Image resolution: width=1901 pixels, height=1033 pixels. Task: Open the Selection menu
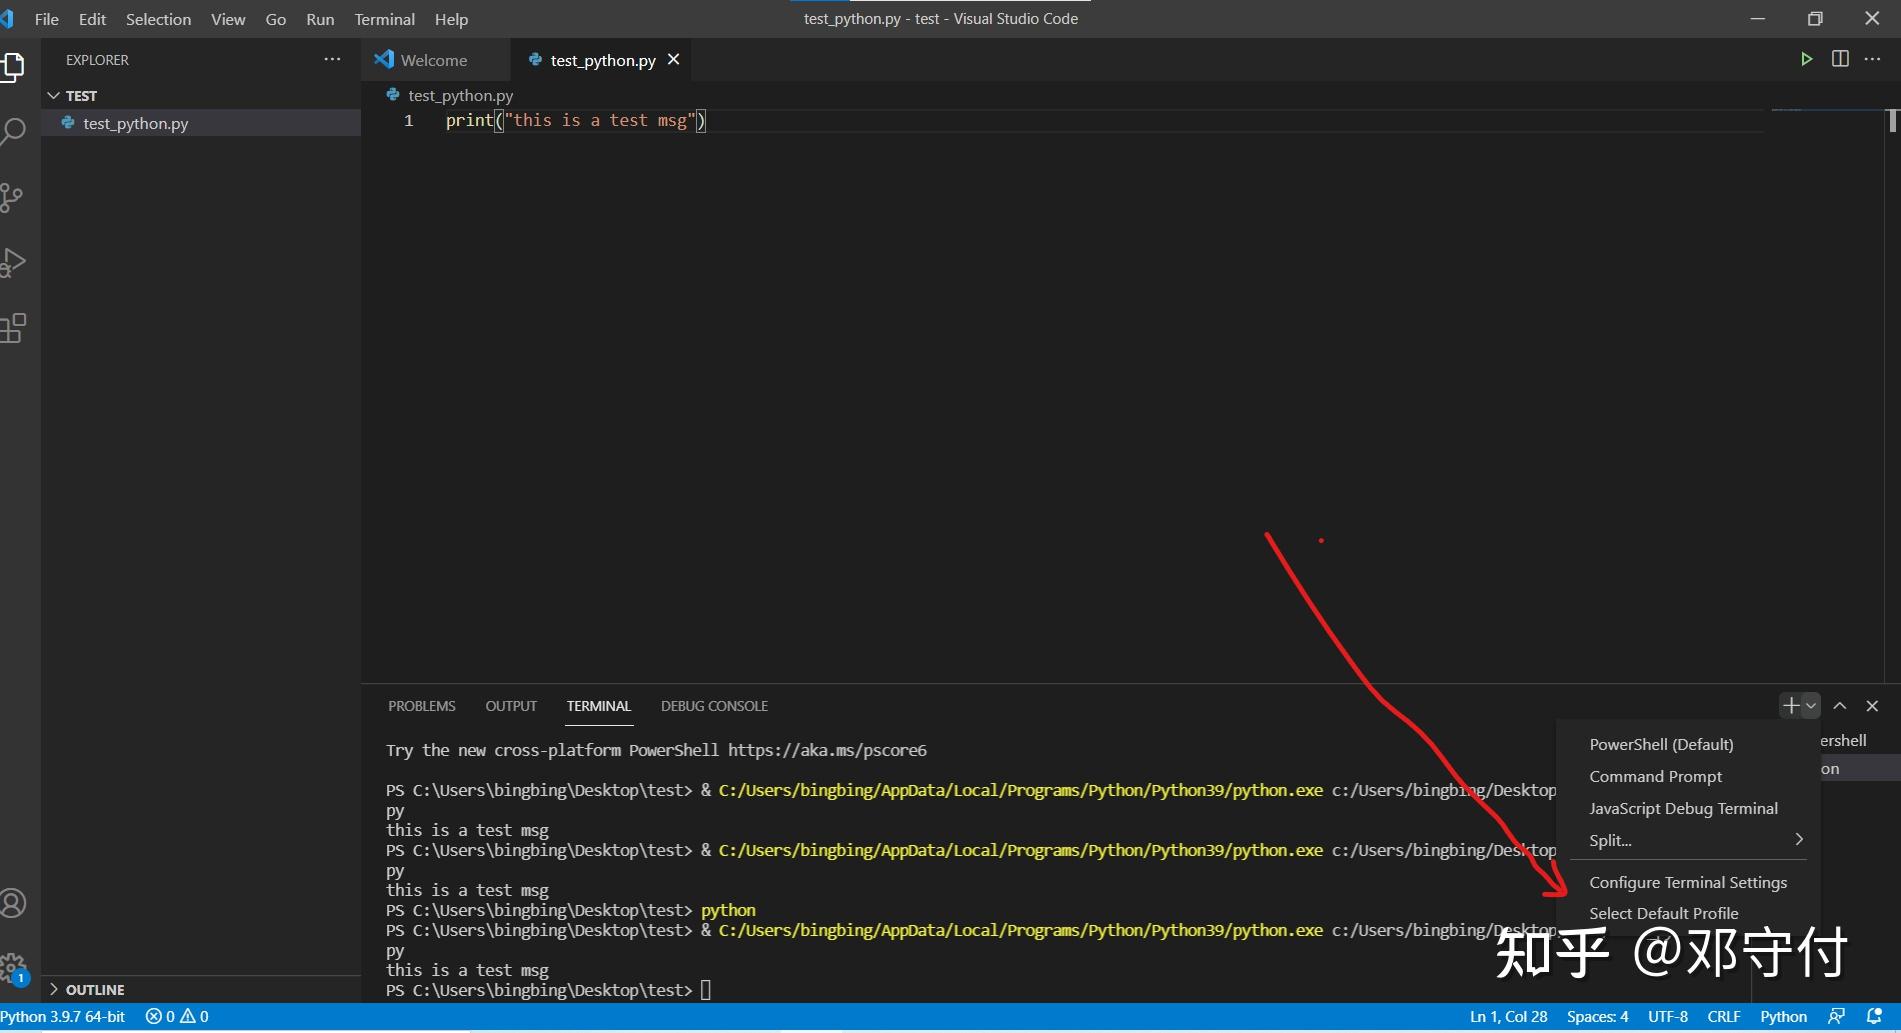pyautogui.click(x=158, y=19)
